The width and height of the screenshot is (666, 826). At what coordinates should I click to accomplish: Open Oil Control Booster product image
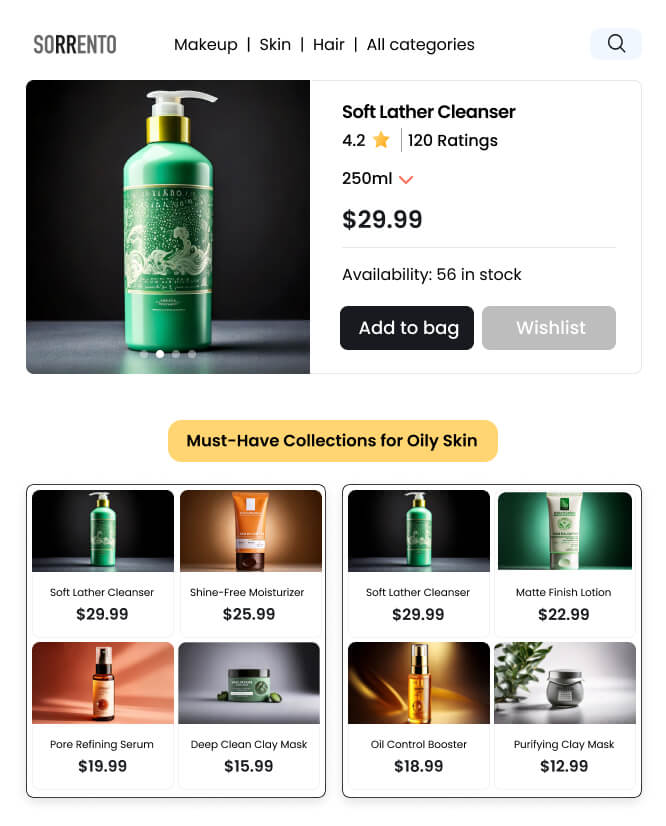point(419,683)
